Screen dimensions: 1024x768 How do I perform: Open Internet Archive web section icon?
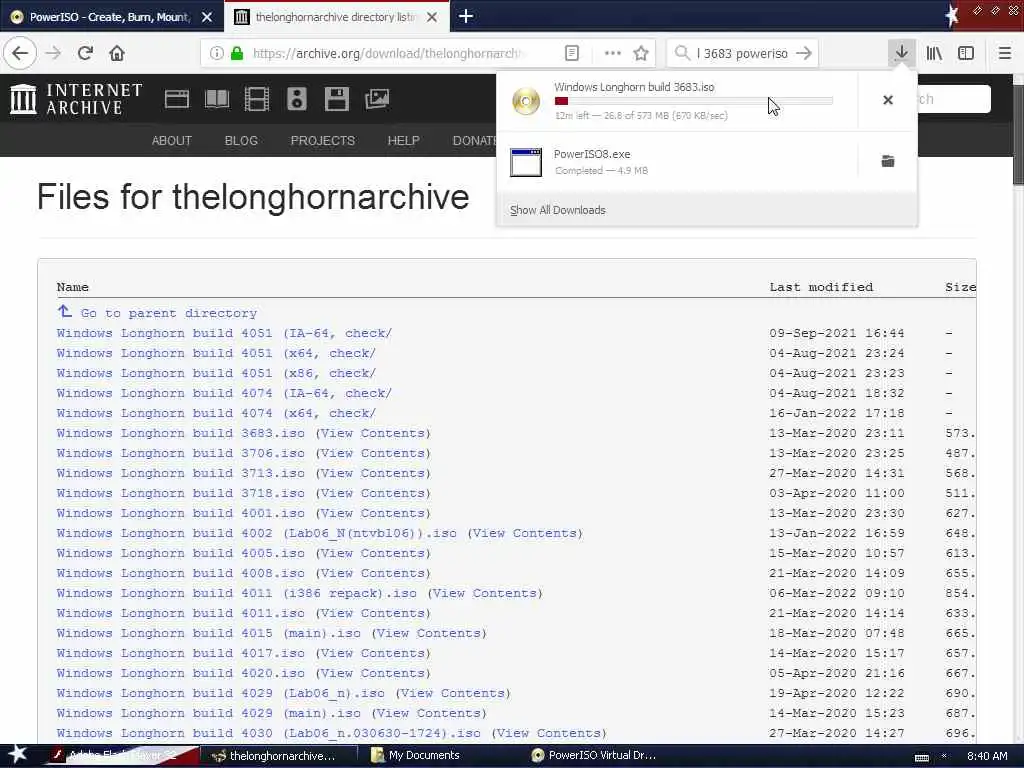pyautogui.click(x=176, y=99)
